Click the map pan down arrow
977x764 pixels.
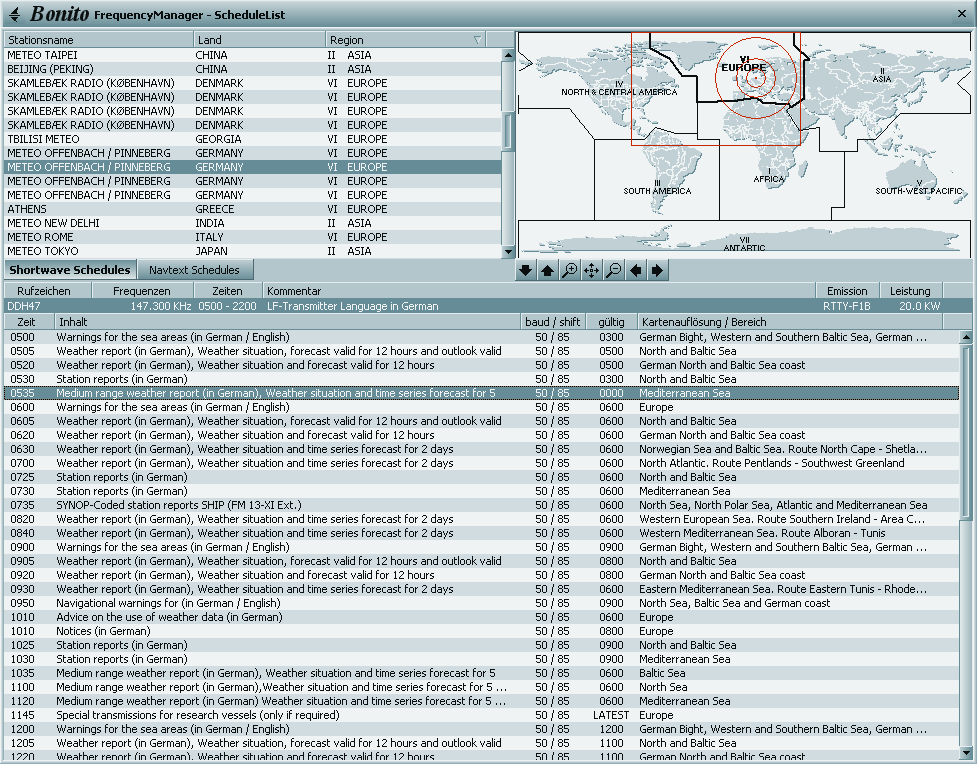(527, 270)
